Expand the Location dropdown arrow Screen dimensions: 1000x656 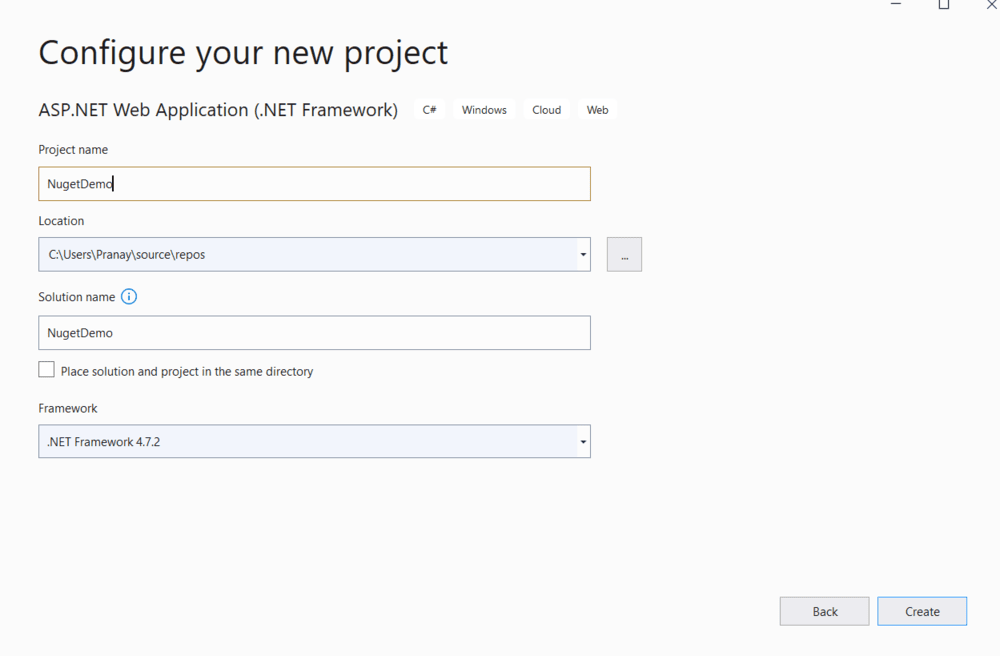click(582, 255)
